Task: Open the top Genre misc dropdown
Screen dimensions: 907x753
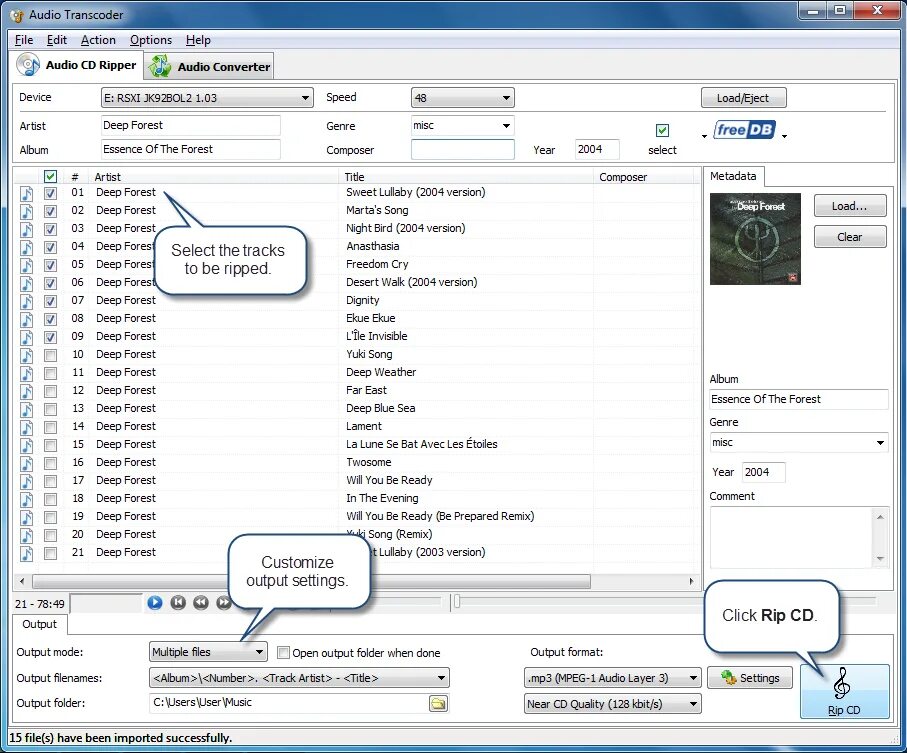Action: (x=463, y=126)
